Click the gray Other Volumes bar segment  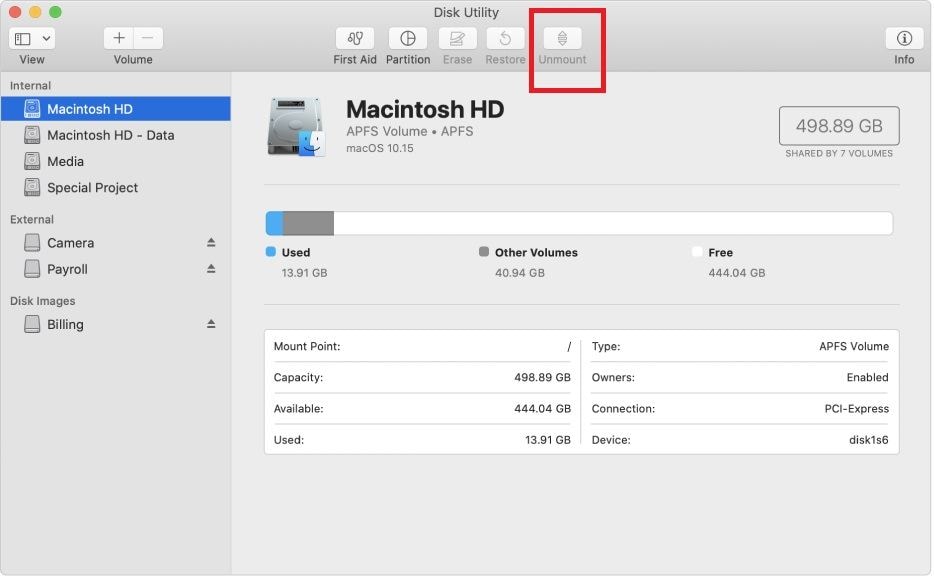pyautogui.click(x=309, y=223)
